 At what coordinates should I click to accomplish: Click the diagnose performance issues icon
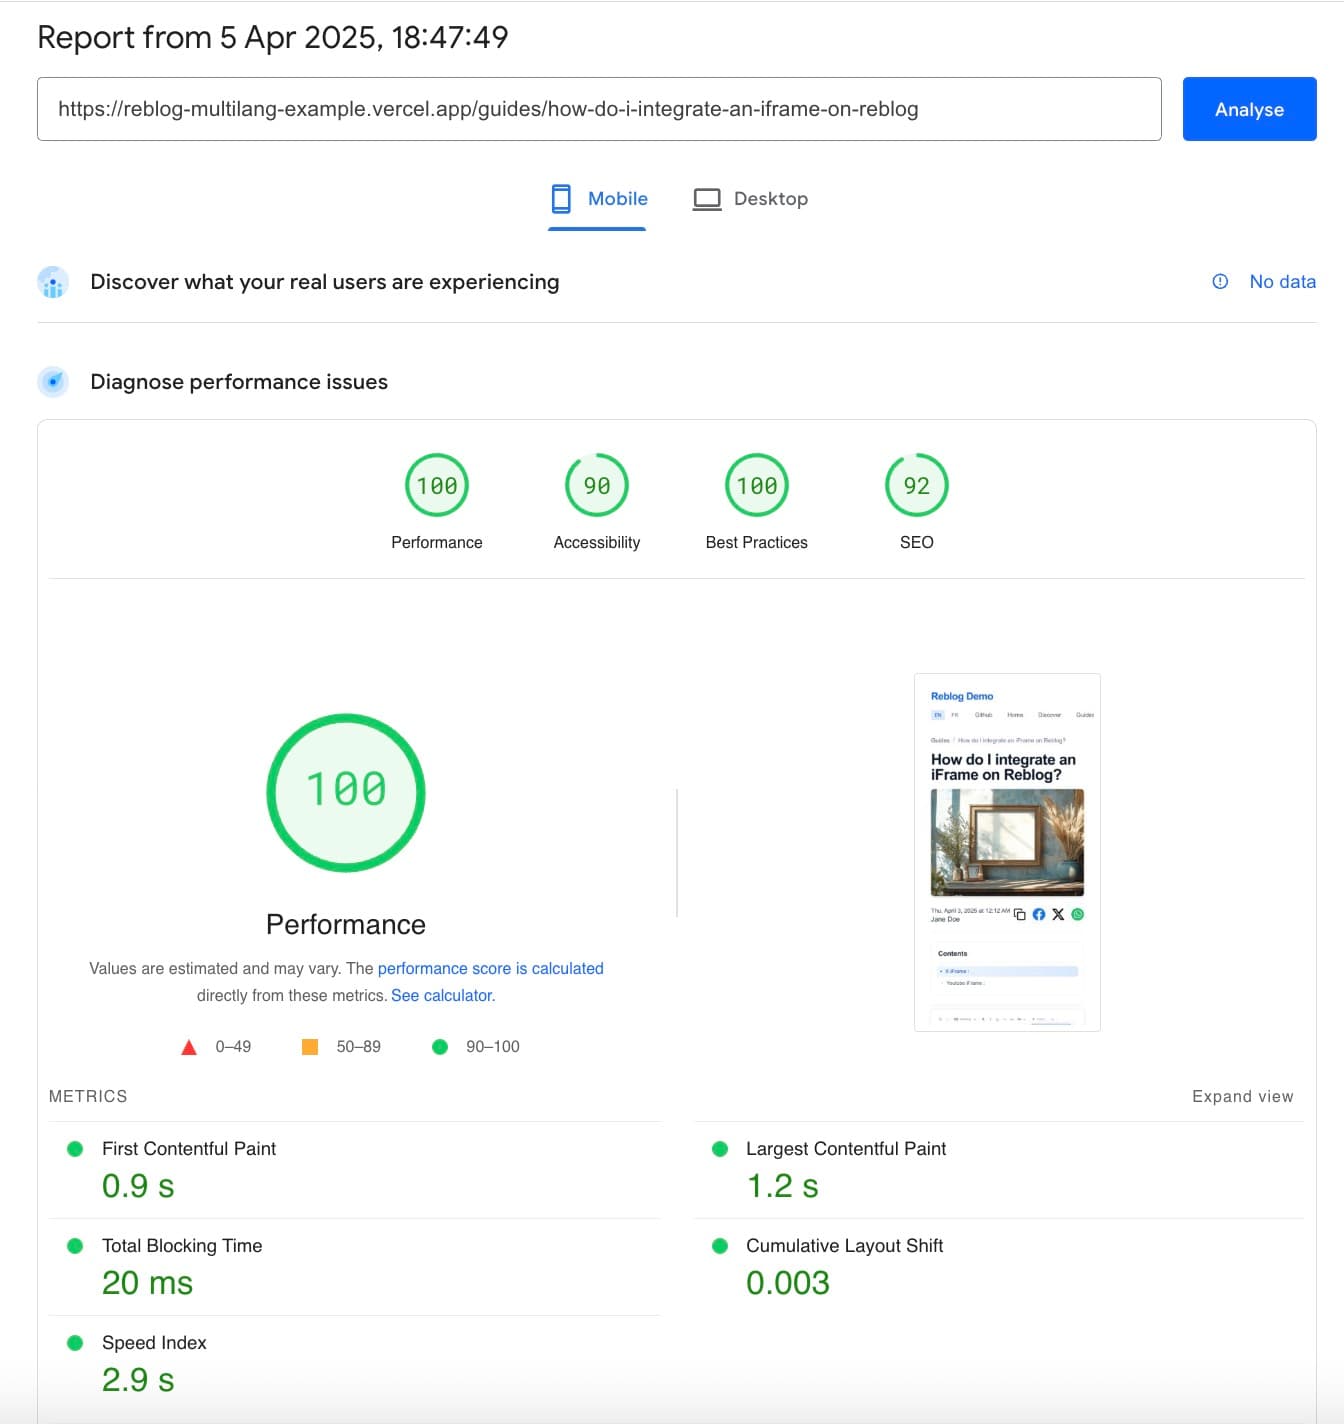[x=53, y=382]
